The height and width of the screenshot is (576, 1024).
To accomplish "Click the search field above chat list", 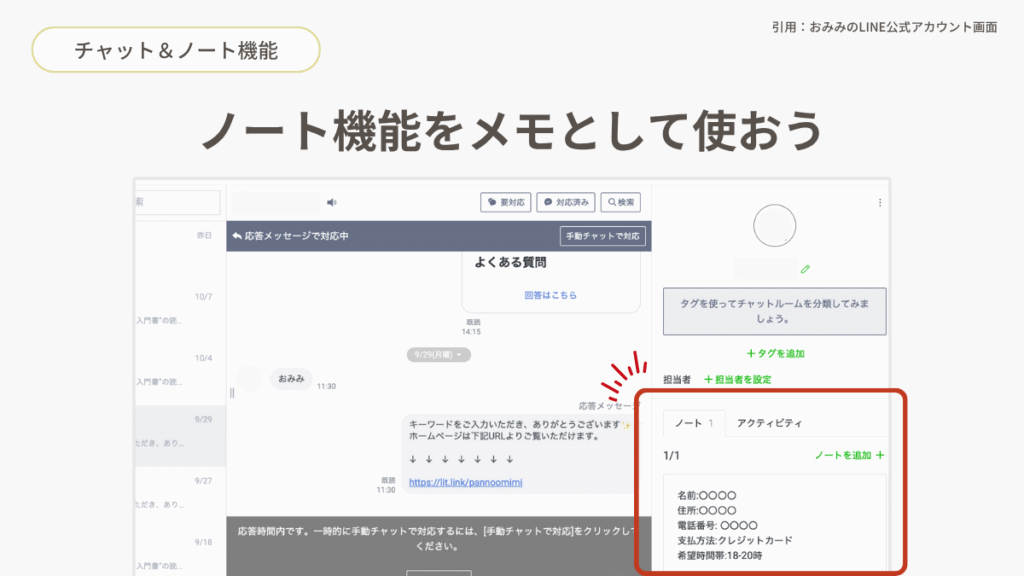I will click(x=178, y=202).
